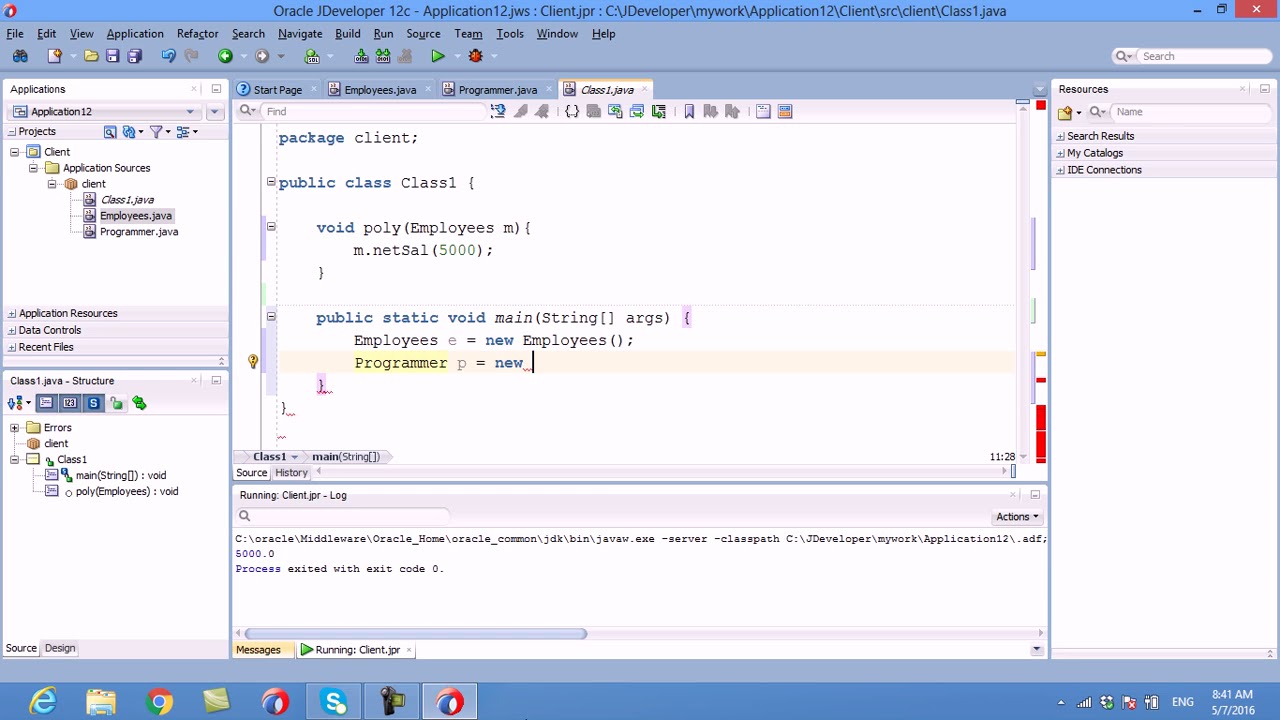Click the Find input field in editor
This screenshot has width=1280, height=720.
click(x=375, y=112)
